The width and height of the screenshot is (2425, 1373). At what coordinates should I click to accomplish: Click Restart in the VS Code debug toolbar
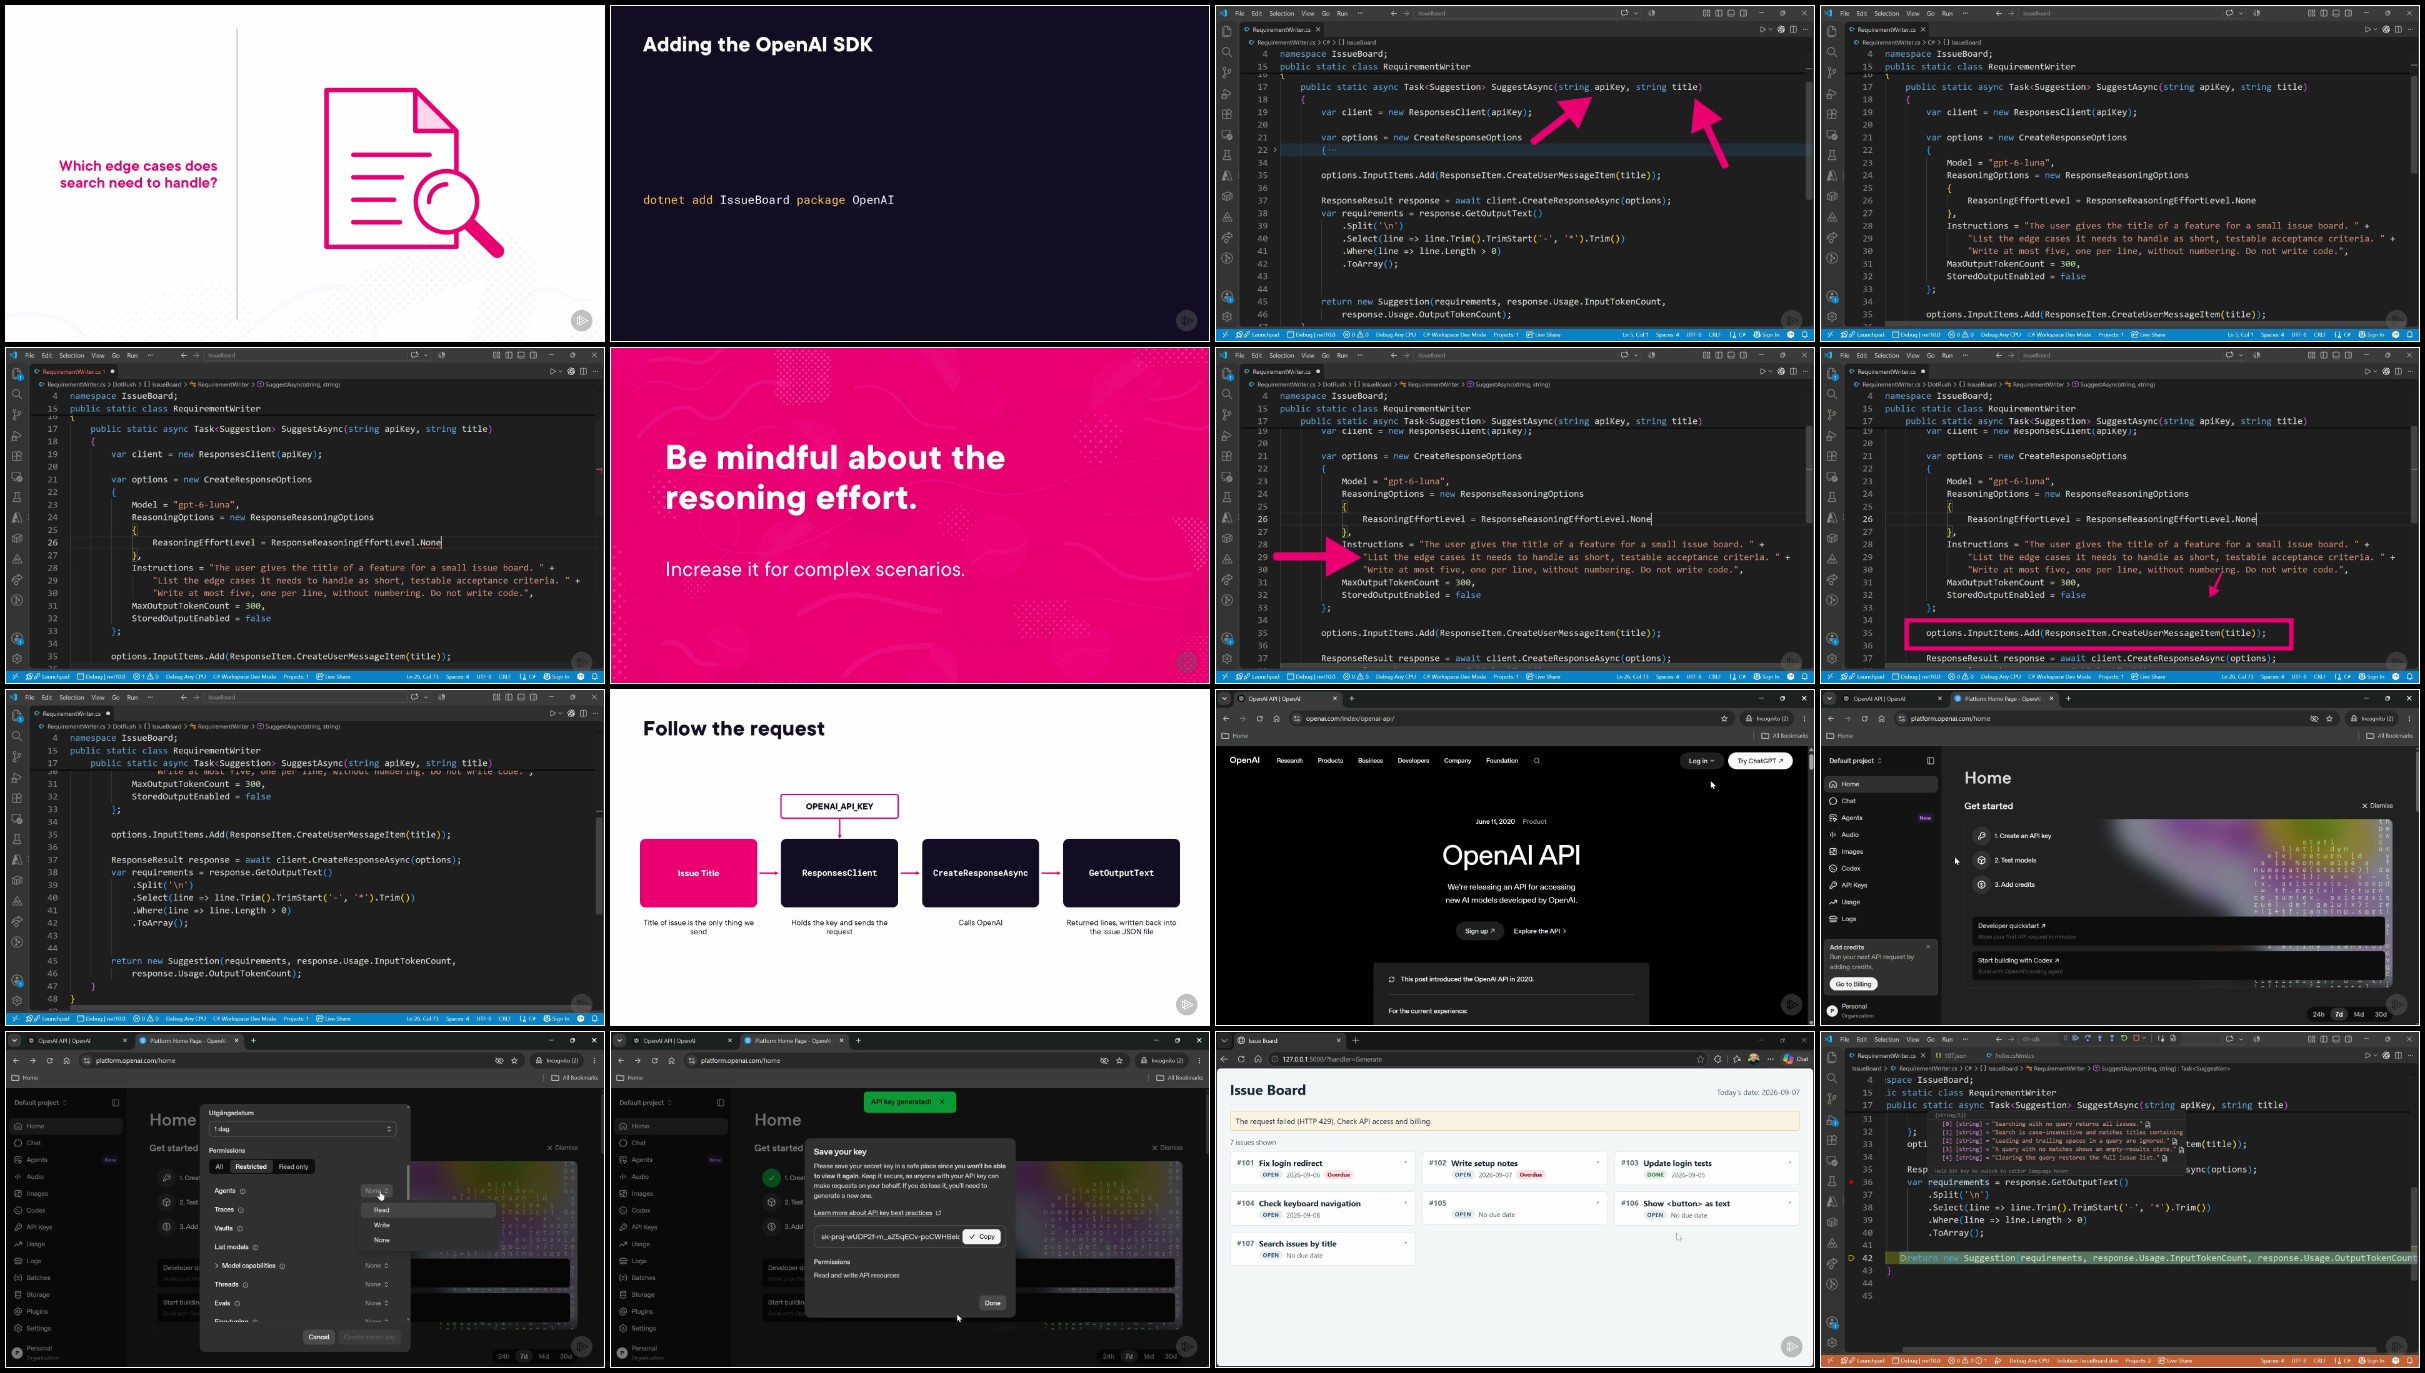pos(2124,1038)
